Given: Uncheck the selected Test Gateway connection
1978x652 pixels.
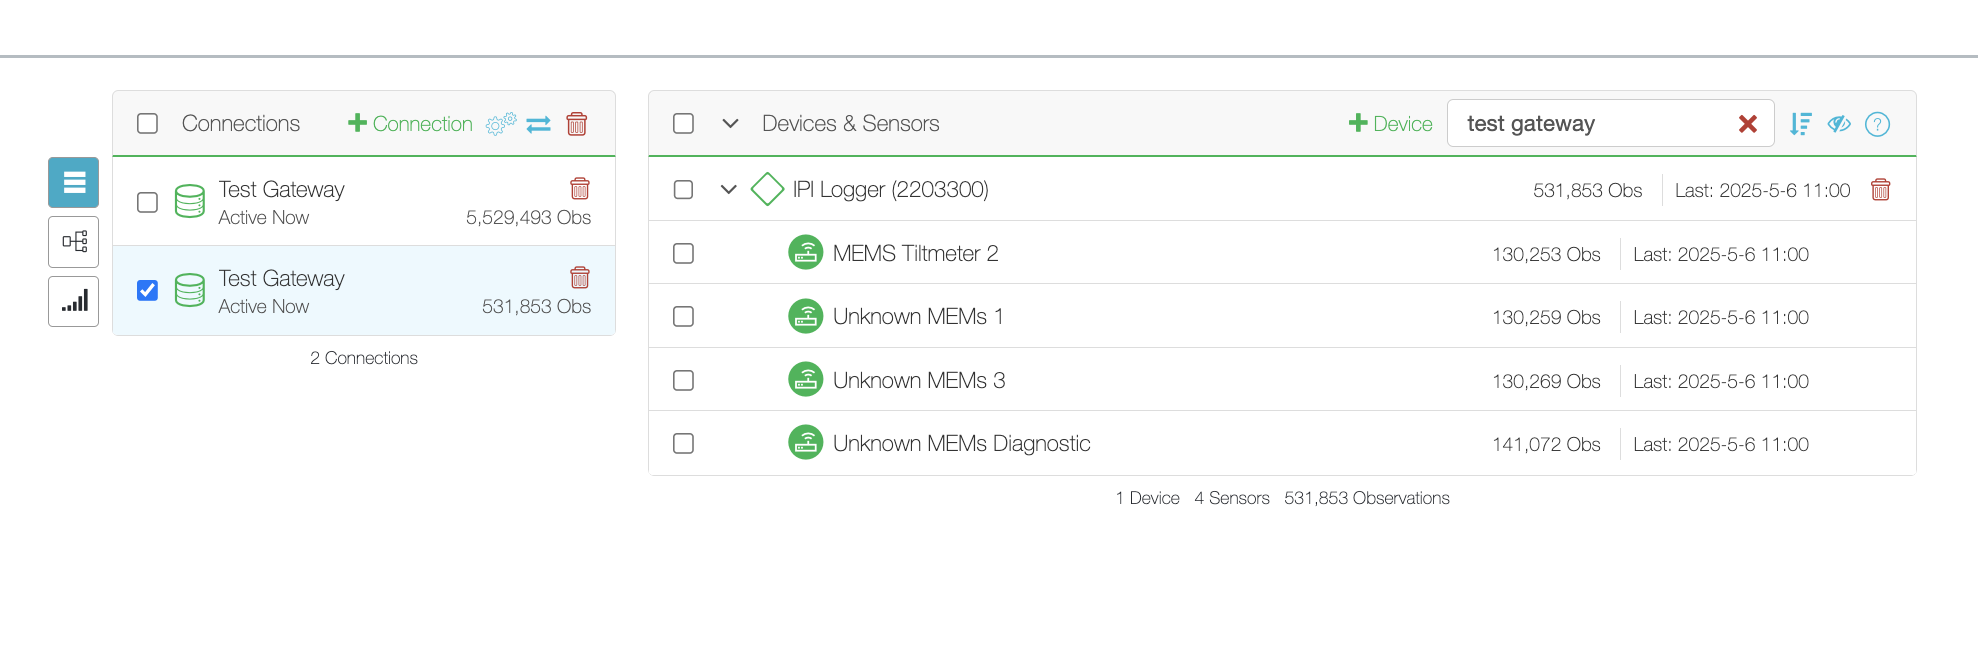Looking at the screenshot, I should click(x=148, y=290).
